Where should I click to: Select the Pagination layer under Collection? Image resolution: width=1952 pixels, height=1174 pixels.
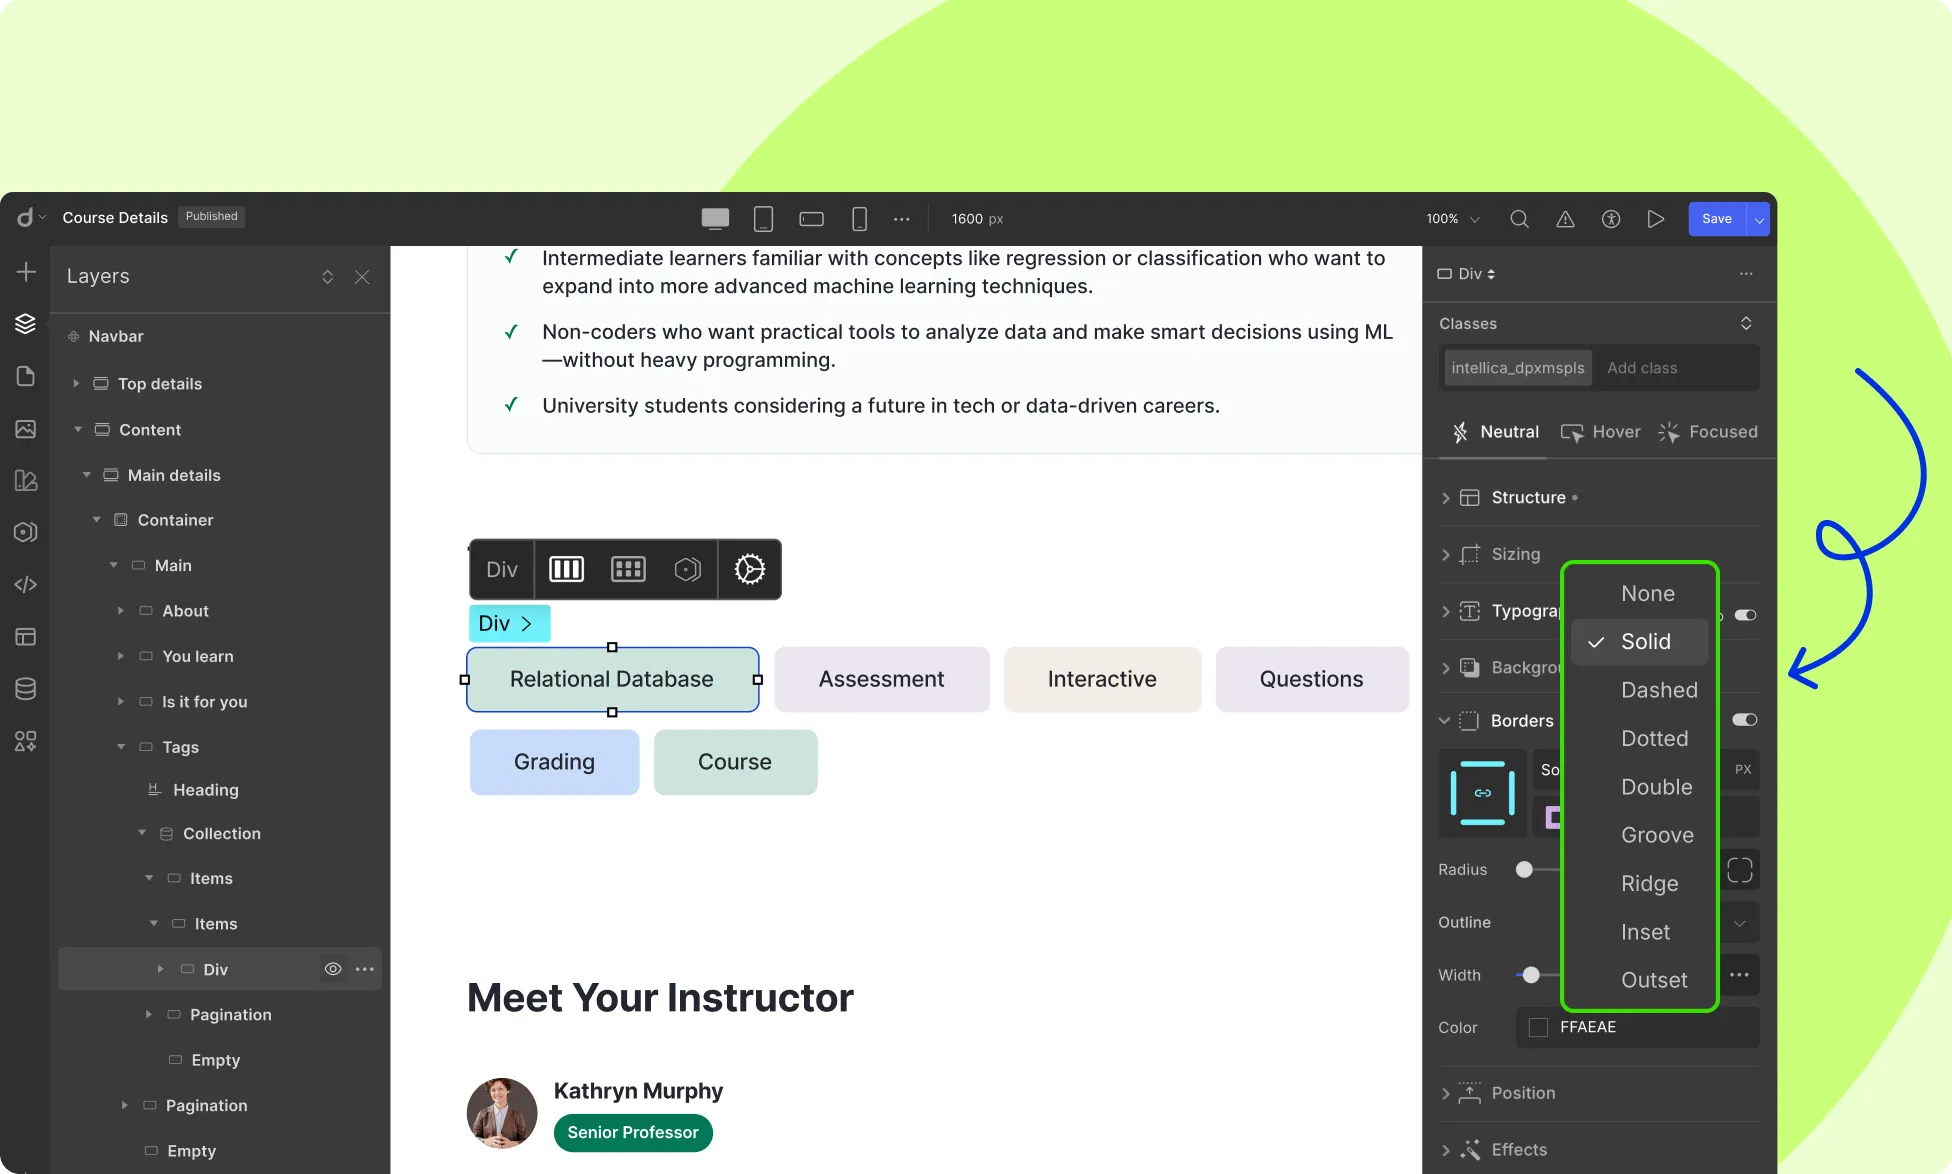click(231, 1015)
